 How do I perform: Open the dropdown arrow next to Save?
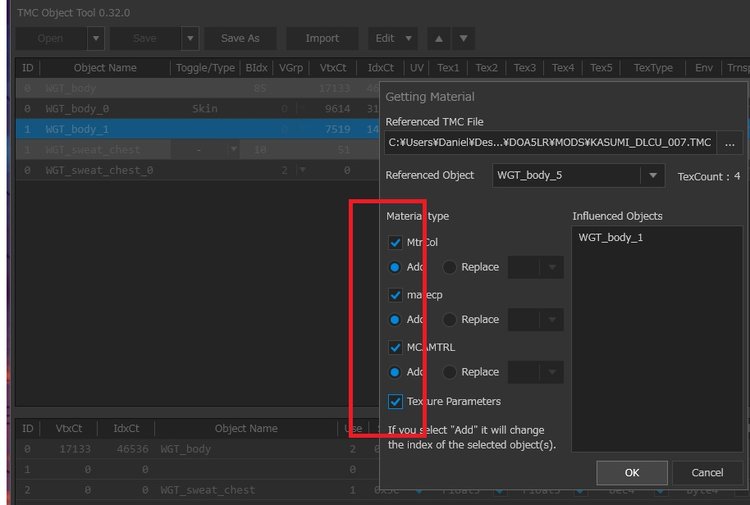point(190,38)
